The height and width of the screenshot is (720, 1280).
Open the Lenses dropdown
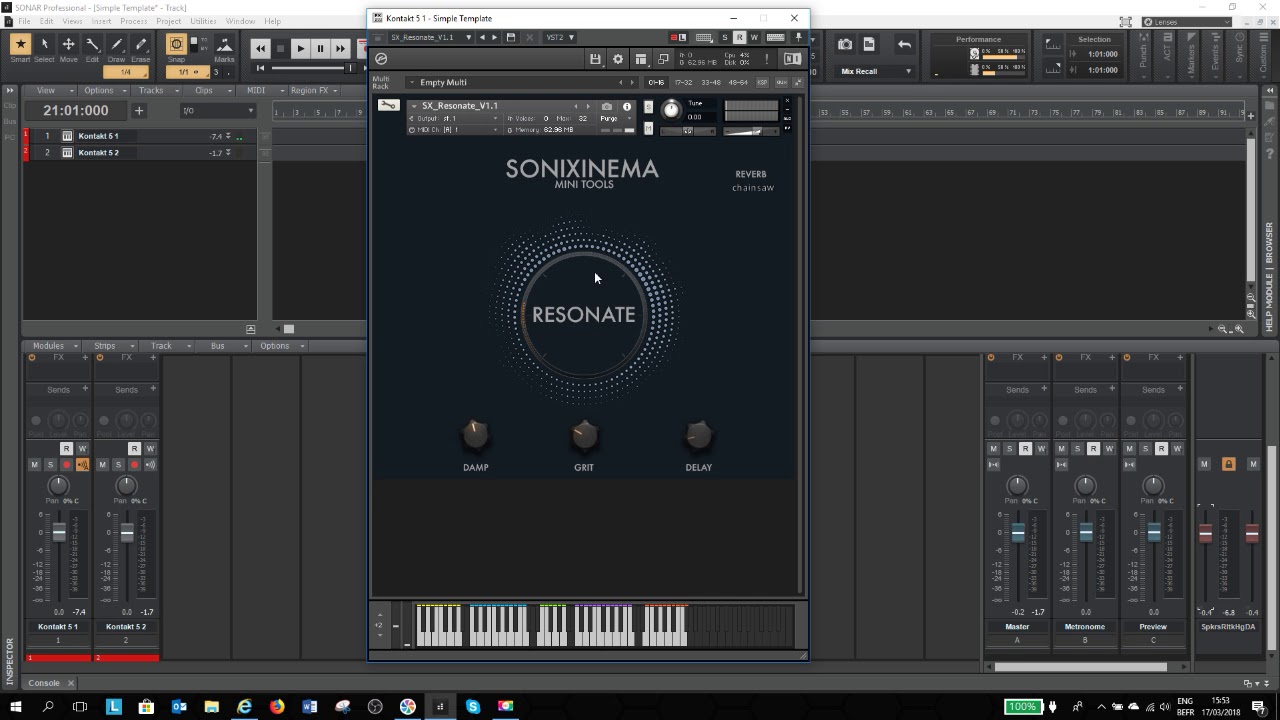pyautogui.click(x=1186, y=22)
